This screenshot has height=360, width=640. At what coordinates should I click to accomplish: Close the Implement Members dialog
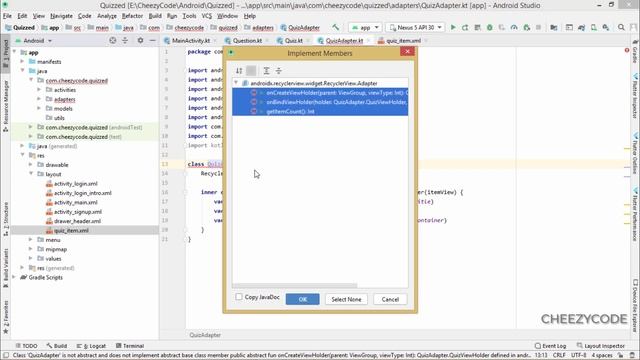(x=407, y=51)
